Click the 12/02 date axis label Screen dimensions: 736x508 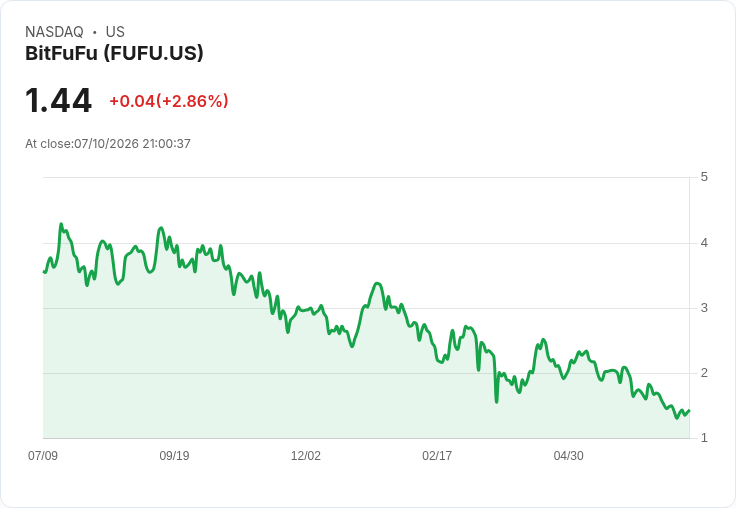(306, 455)
